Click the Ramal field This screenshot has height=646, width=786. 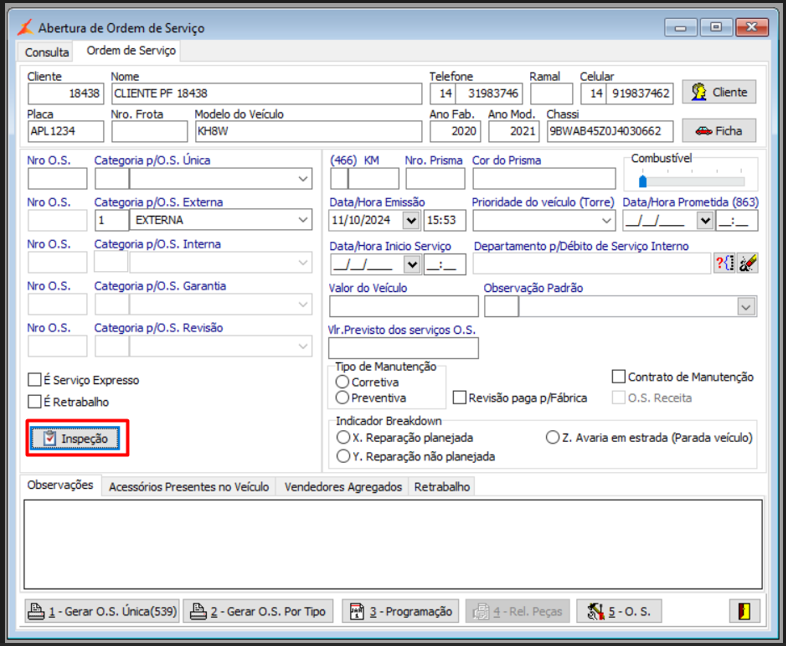[551, 94]
